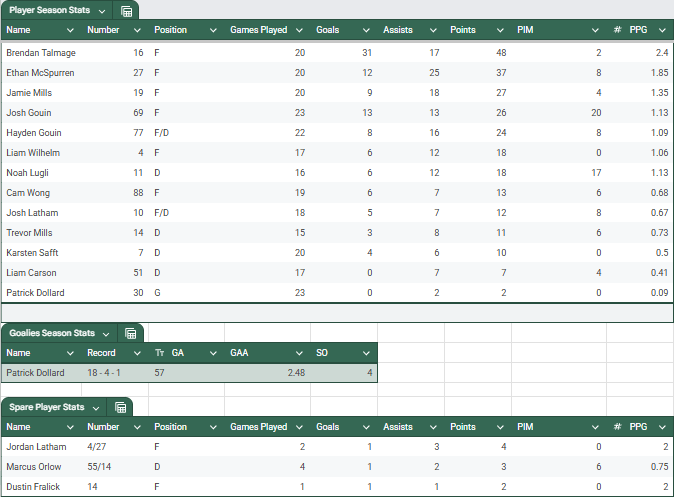Open Player Season Stats table view icon
This screenshot has width=674, height=497.
[126, 11]
